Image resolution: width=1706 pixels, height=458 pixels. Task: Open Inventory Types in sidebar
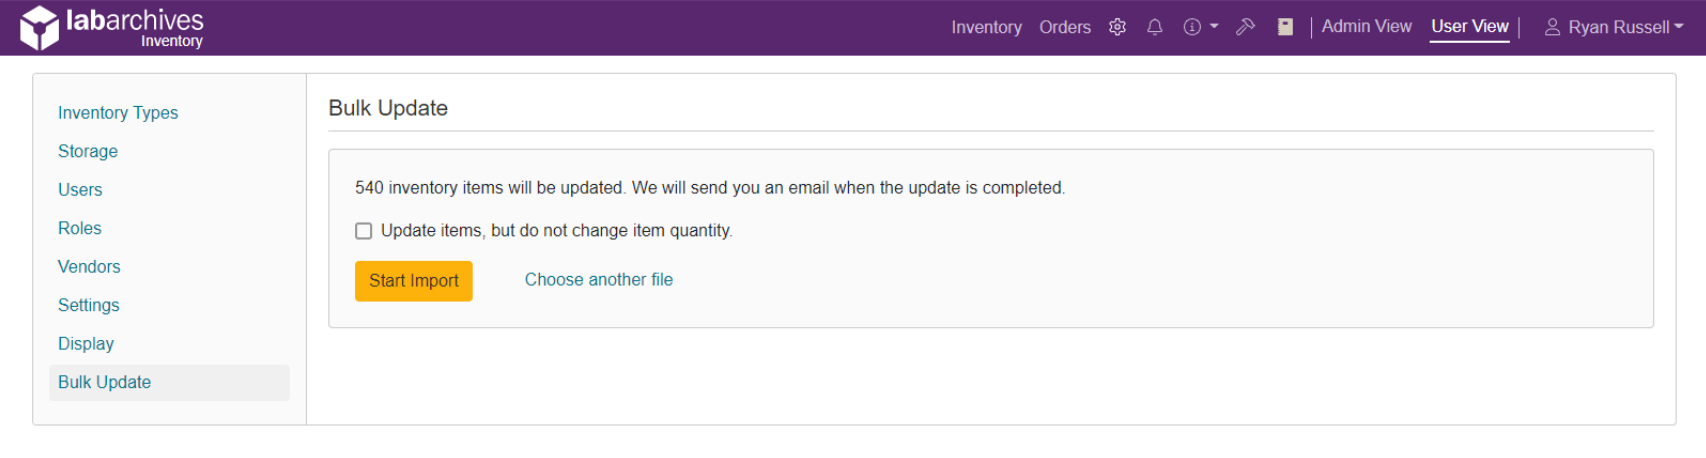[x=118, y=113]
